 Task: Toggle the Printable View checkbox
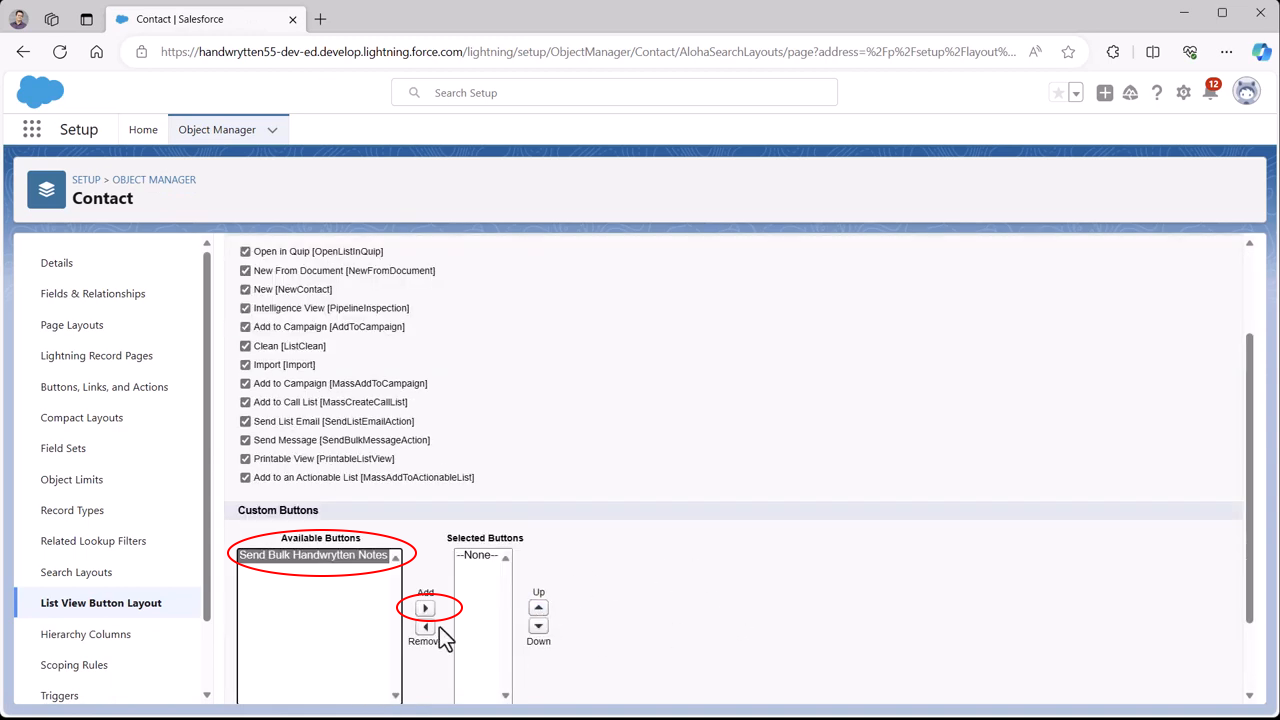tap(245, 459)
